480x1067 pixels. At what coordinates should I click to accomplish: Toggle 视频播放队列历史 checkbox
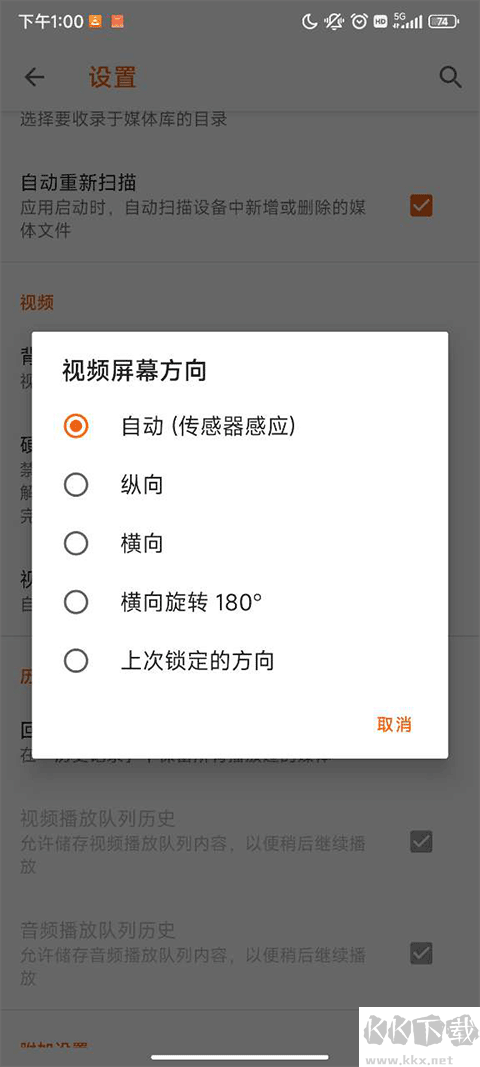click(421, 842)
